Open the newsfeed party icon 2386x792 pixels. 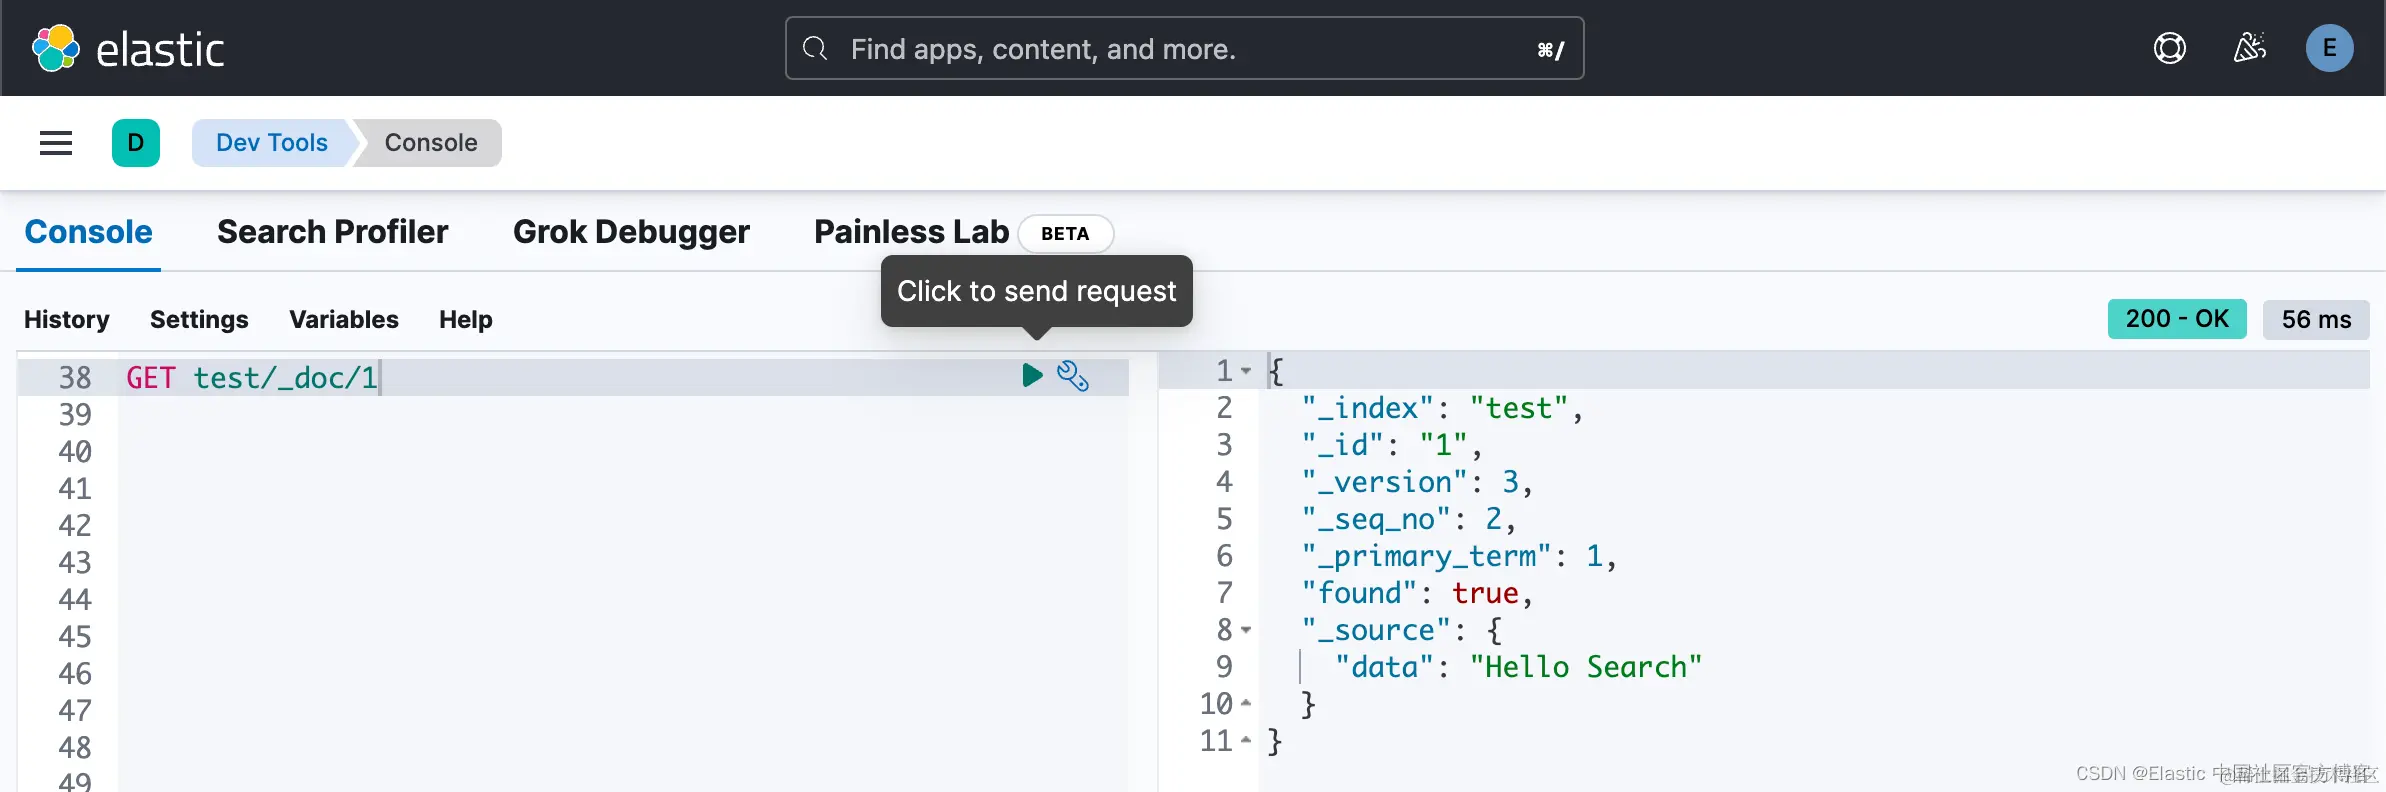tap(2249, 48)
